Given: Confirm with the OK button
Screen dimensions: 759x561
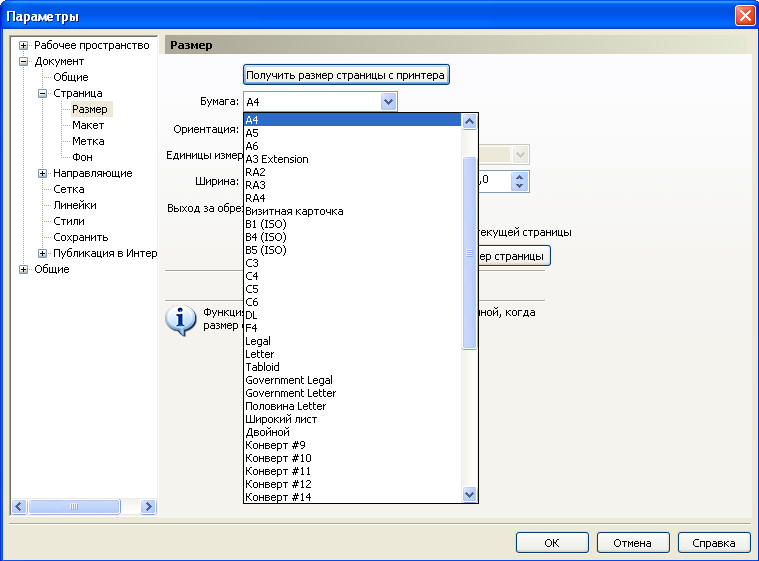Looking at the screenshot, I should [552, 543].
